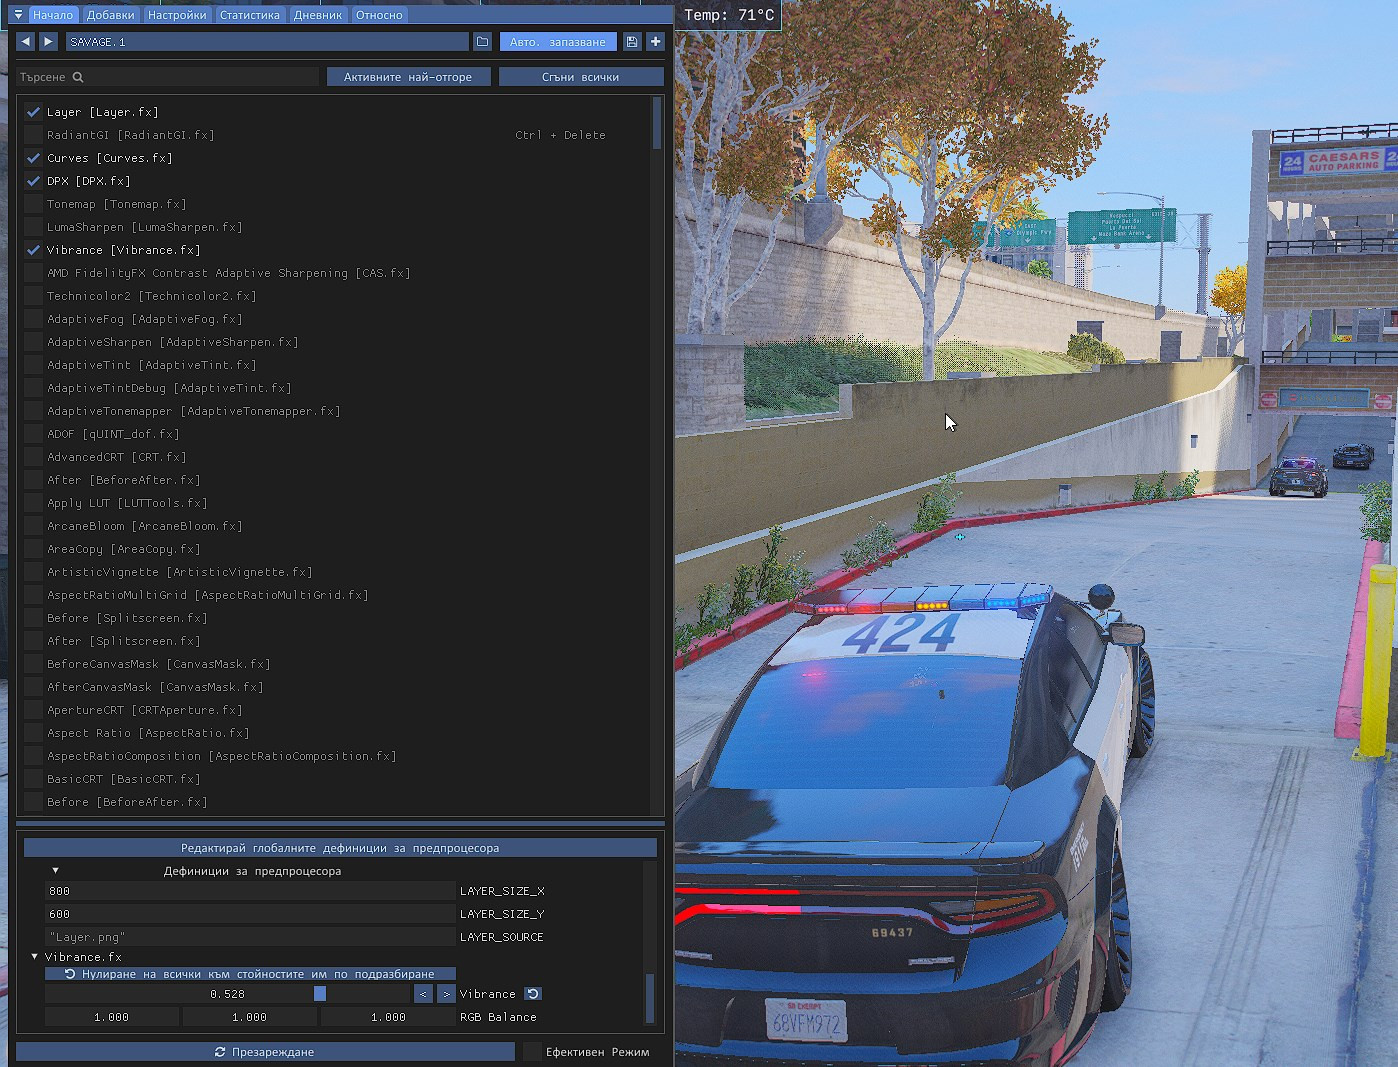Open the overlay menu triangle icon
1398x1067 pixels.
point(18,15)
